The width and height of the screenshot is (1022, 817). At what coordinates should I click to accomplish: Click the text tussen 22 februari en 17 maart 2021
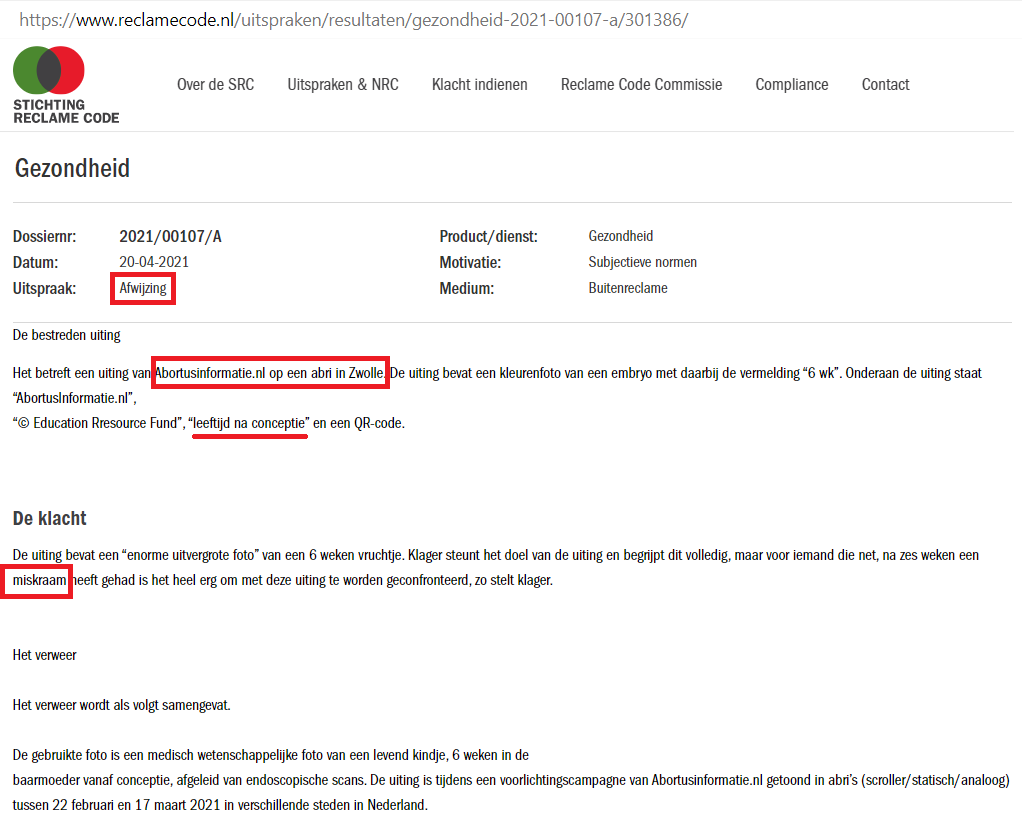[x=117, y=805]
